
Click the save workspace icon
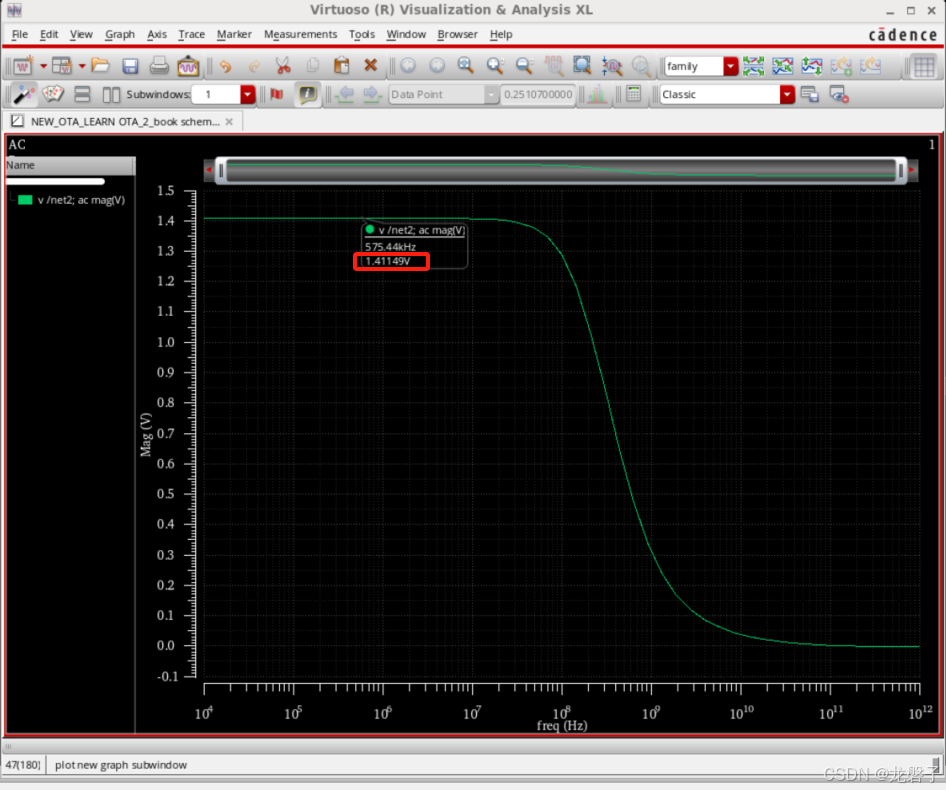(x=809, y=95)
